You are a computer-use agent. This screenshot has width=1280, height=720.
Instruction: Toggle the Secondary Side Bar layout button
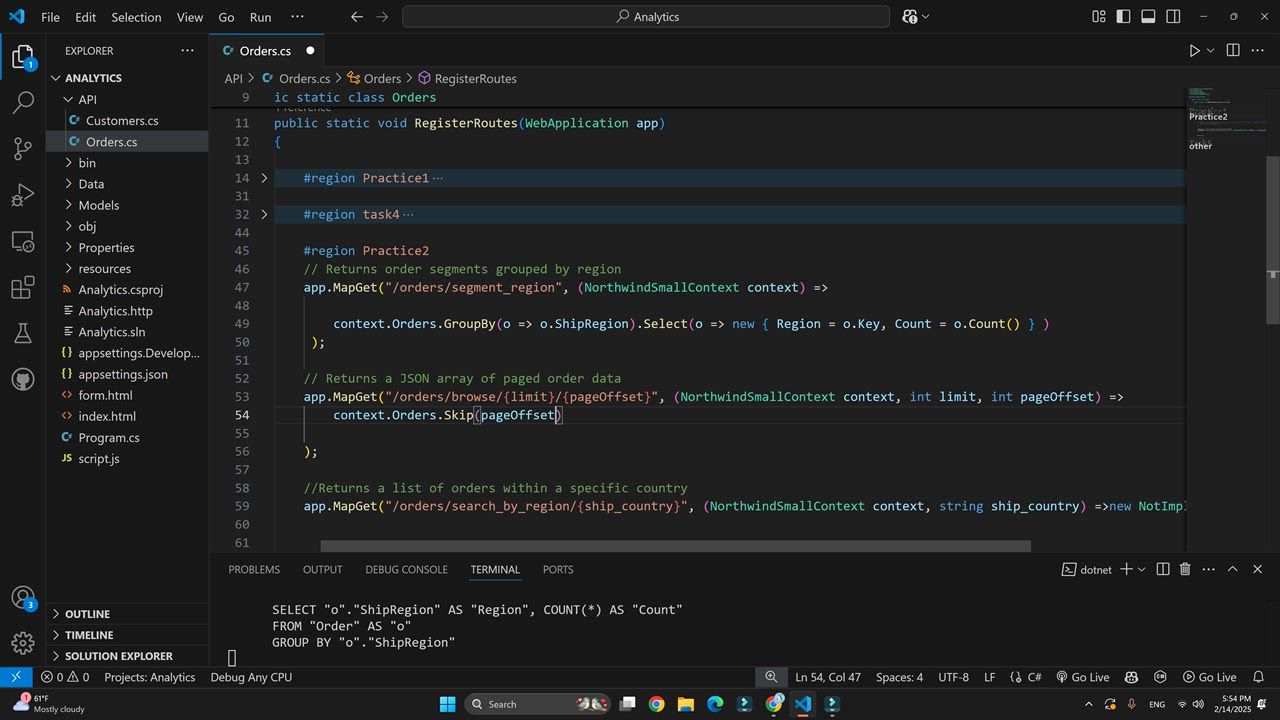pyautogui.click(x=1173, y=17)
